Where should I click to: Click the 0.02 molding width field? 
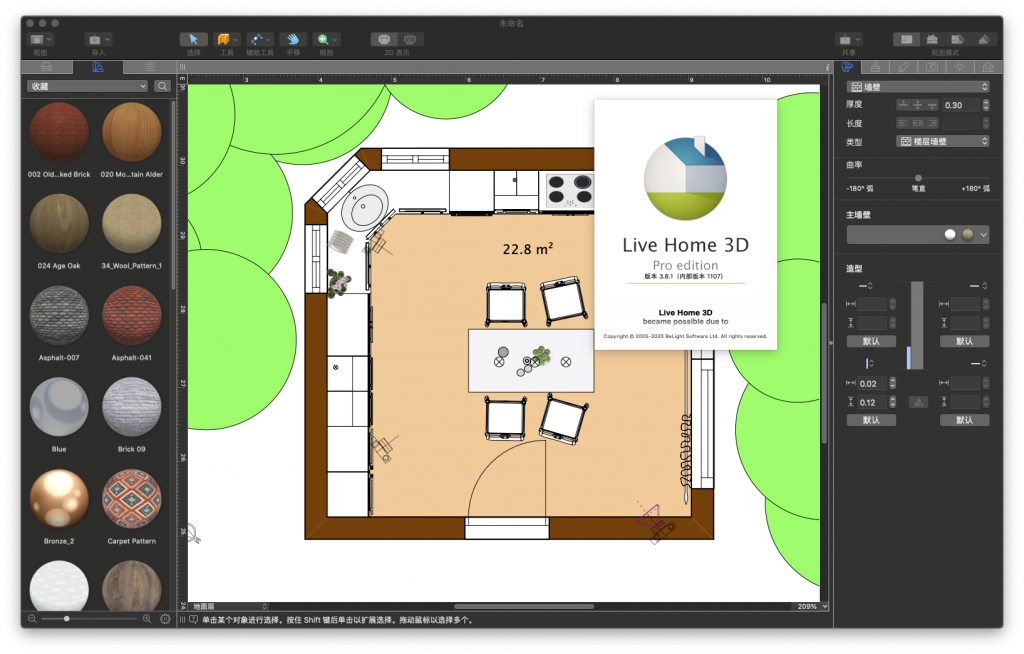coord(872,384)
